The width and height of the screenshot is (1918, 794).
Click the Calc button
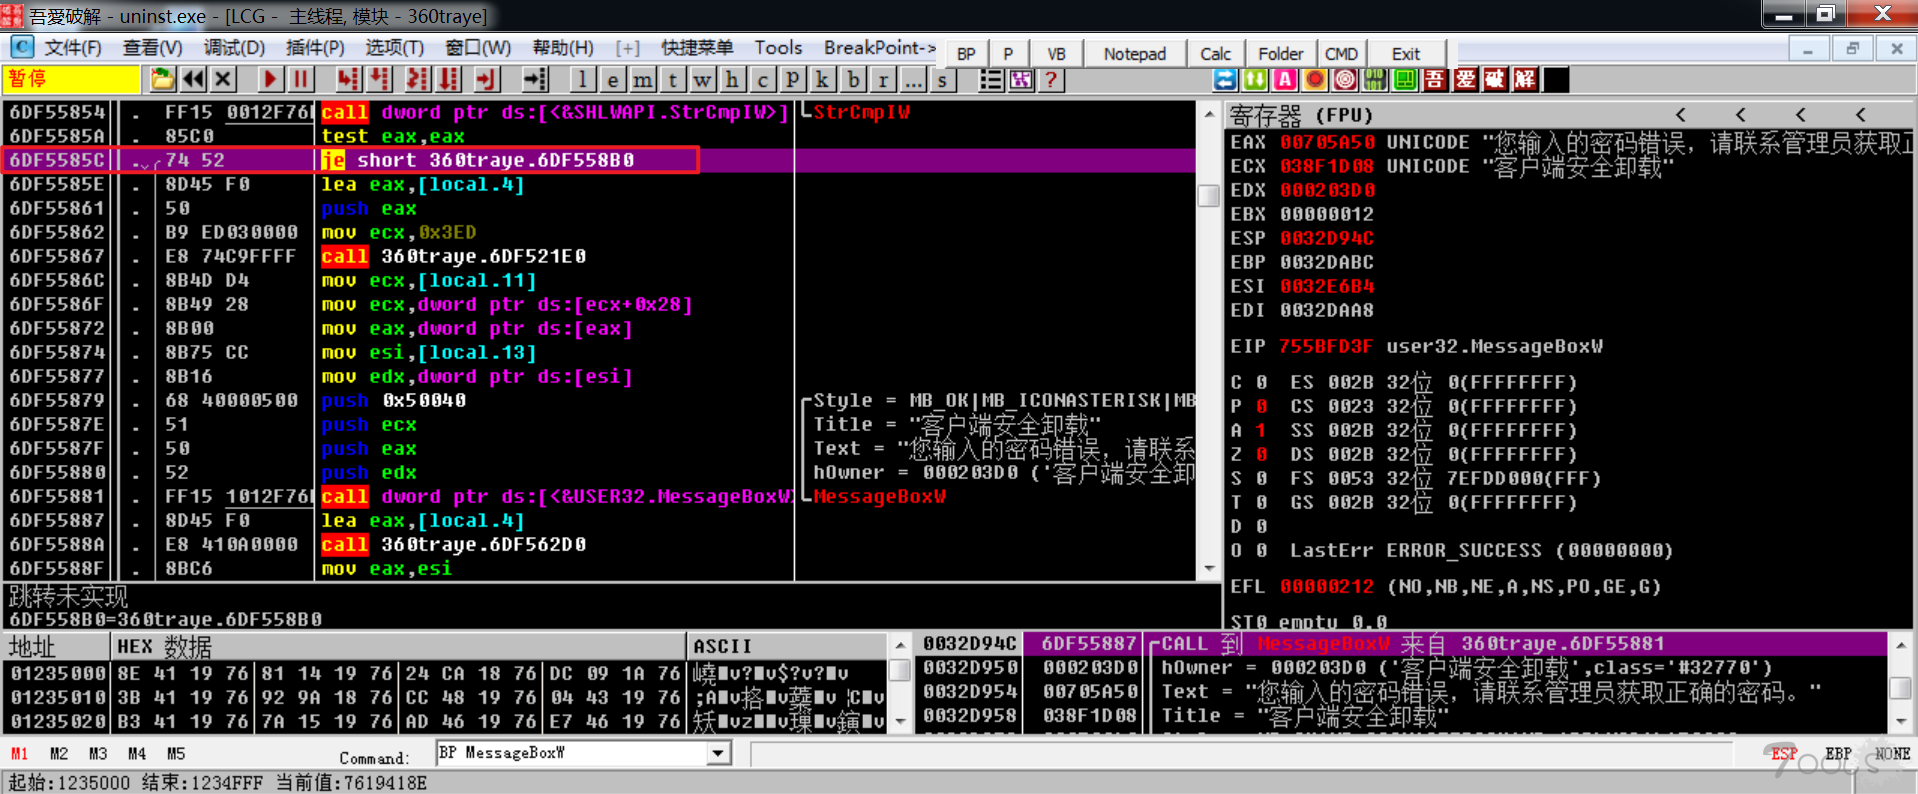pyautogui.click(x=1215, y=54)
